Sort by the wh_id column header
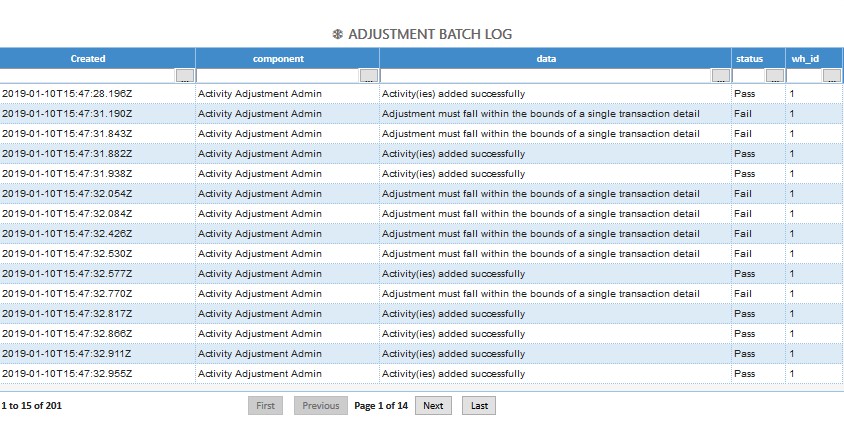This screenshot has height=432, width=844. coord(806,59)
